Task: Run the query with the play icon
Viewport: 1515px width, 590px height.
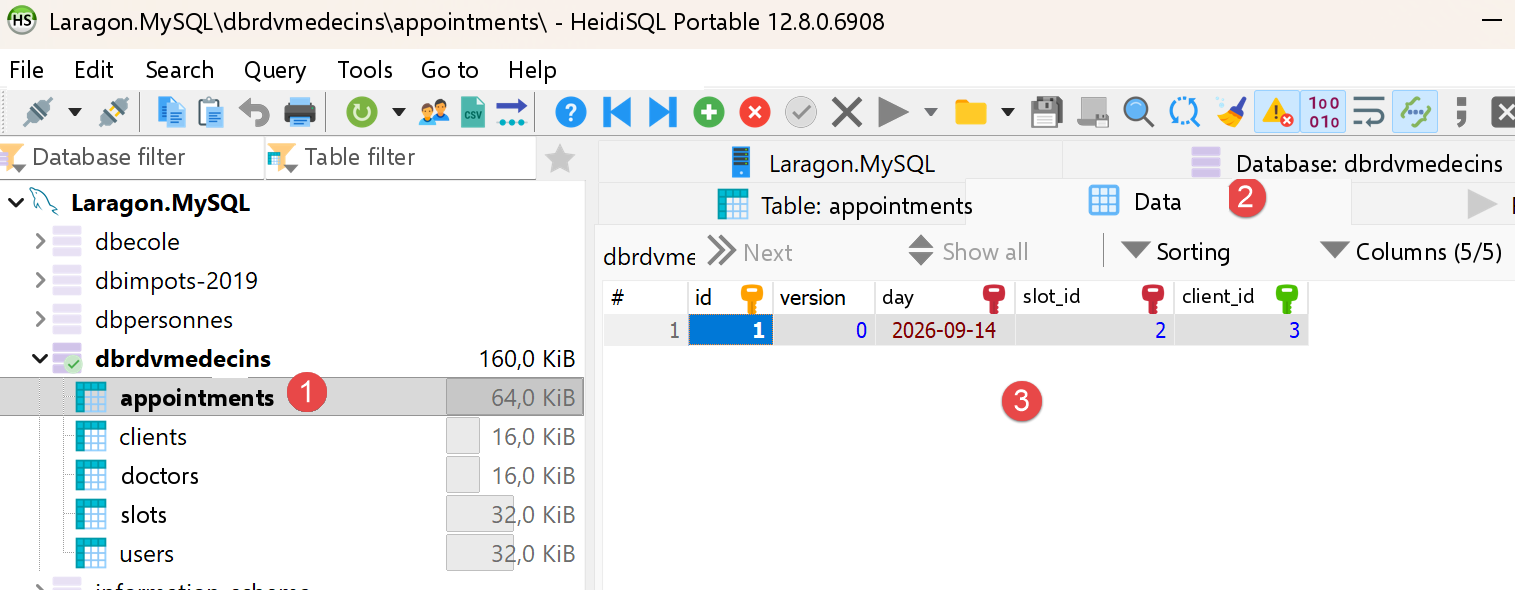Action: tap(892, 112)
